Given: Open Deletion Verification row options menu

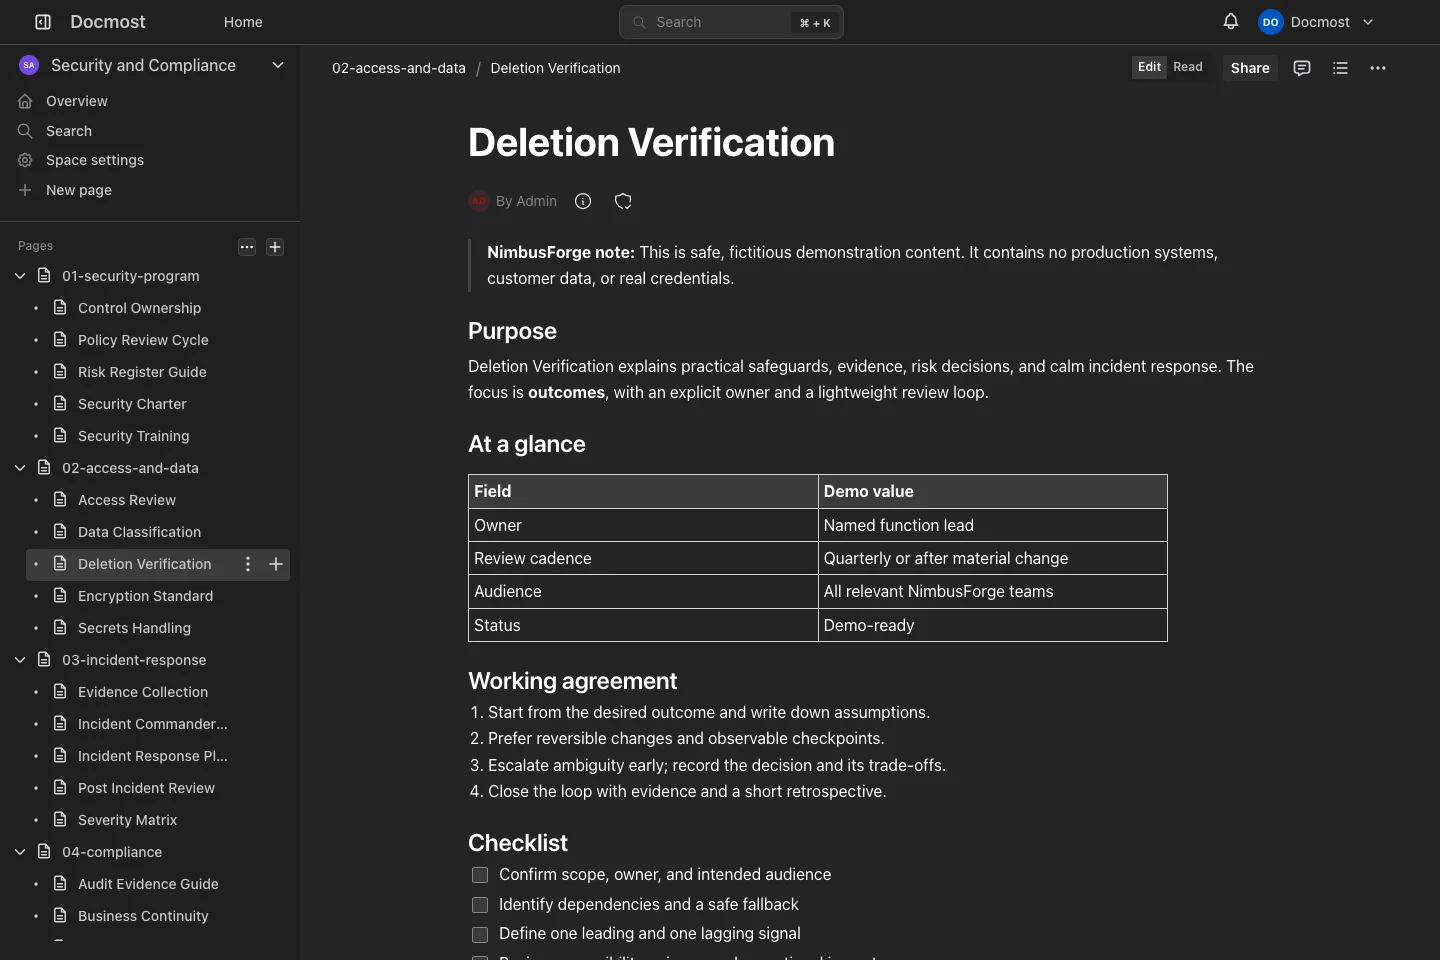Looking at the screenshot, I should click(248, 564).
